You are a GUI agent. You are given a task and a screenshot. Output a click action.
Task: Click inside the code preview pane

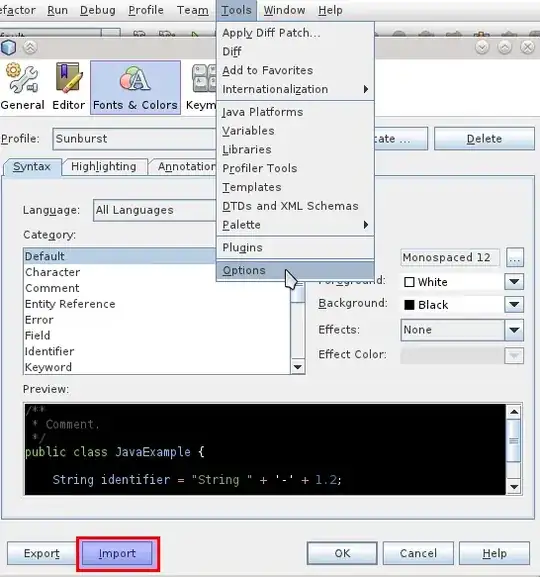point(265,449)
